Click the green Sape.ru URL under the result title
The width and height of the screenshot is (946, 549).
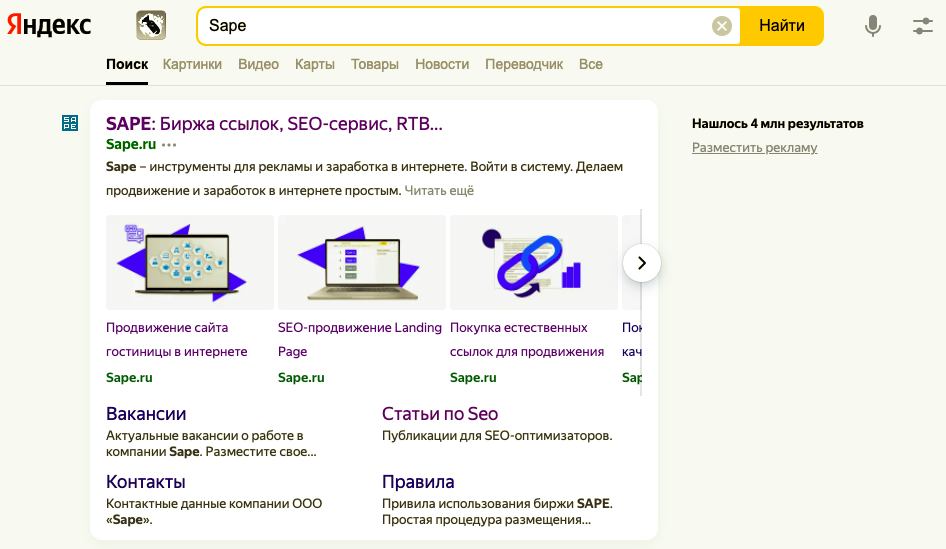131,144
